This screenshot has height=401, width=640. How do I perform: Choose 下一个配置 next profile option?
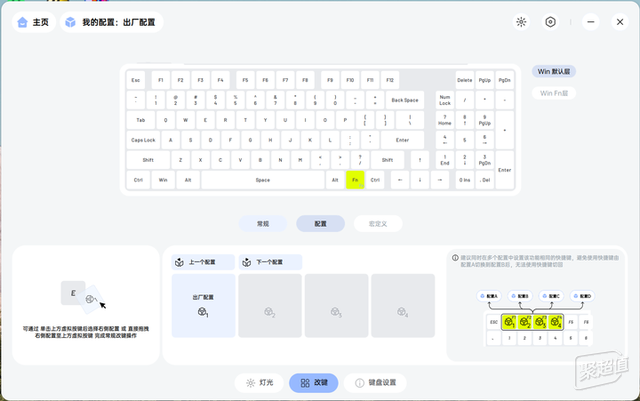click(270, 262)
